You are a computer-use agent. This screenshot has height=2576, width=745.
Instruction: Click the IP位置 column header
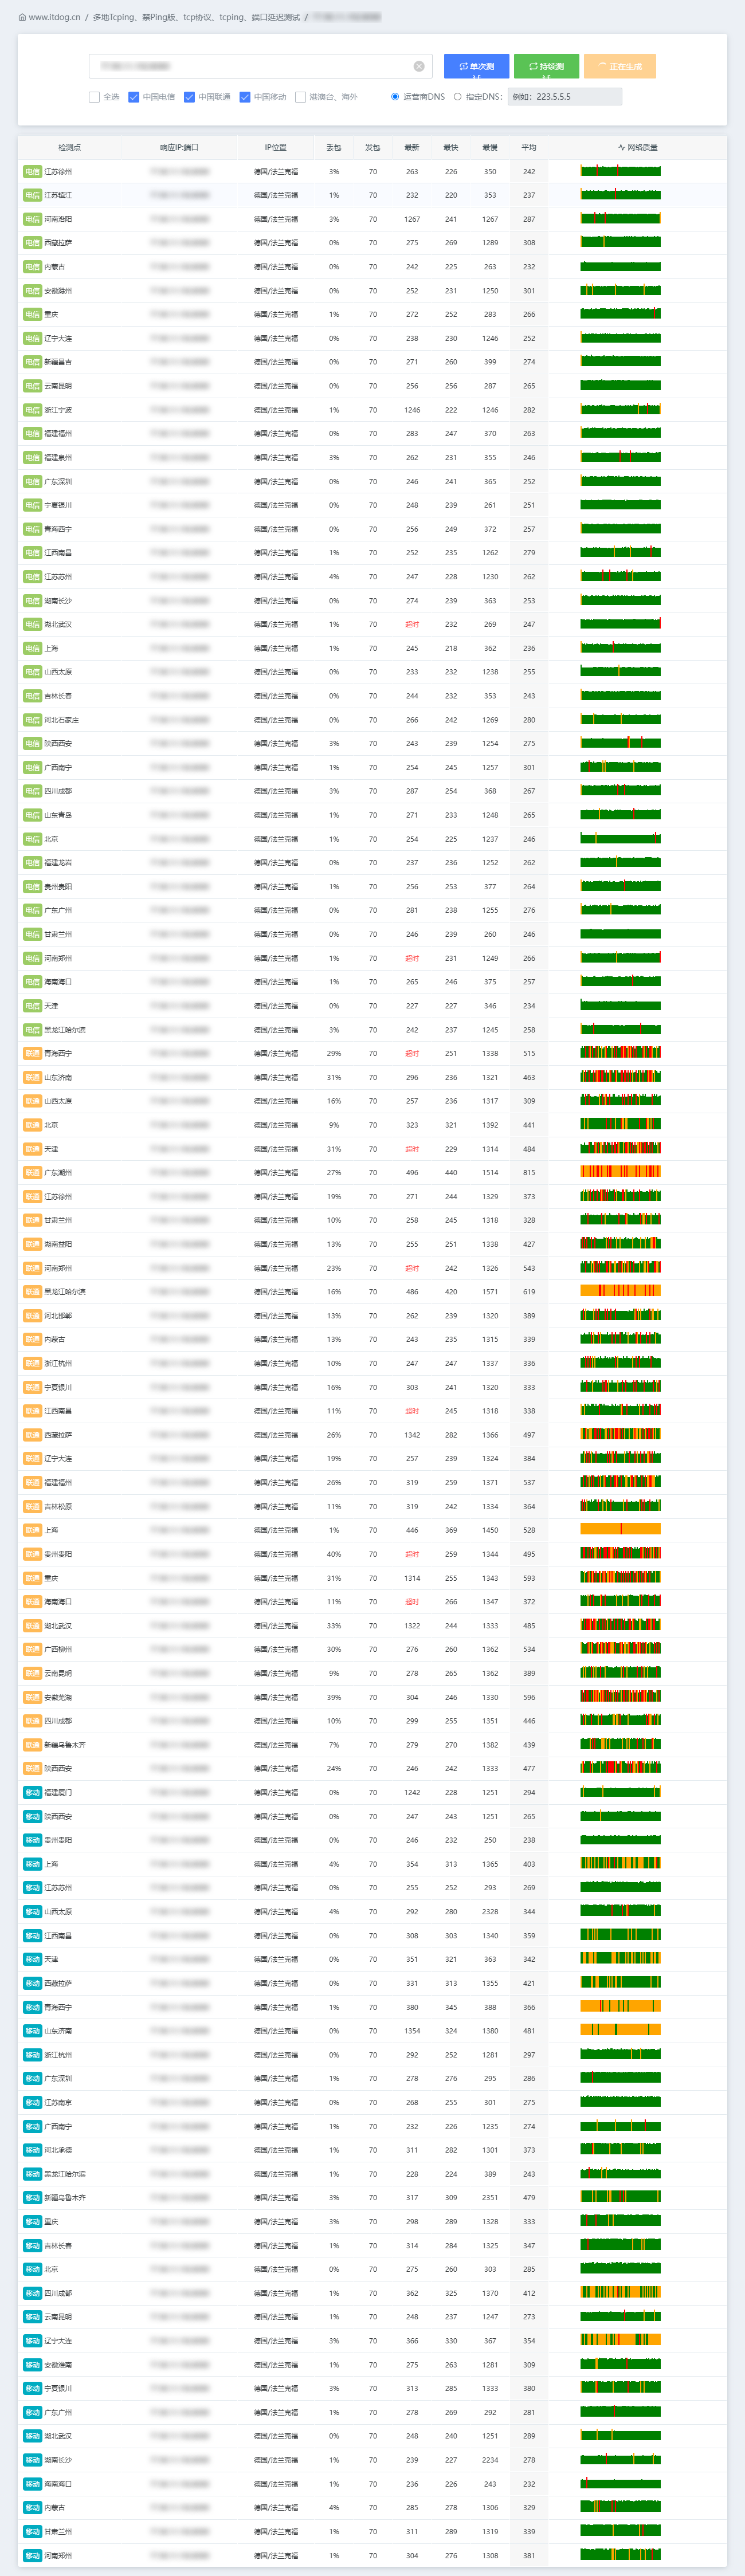point(276,147)
